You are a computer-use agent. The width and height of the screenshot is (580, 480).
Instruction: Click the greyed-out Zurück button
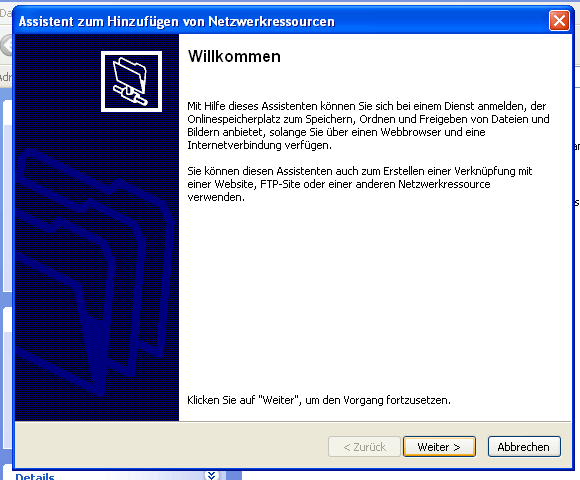pyautogui.click(x=364, y=447)
